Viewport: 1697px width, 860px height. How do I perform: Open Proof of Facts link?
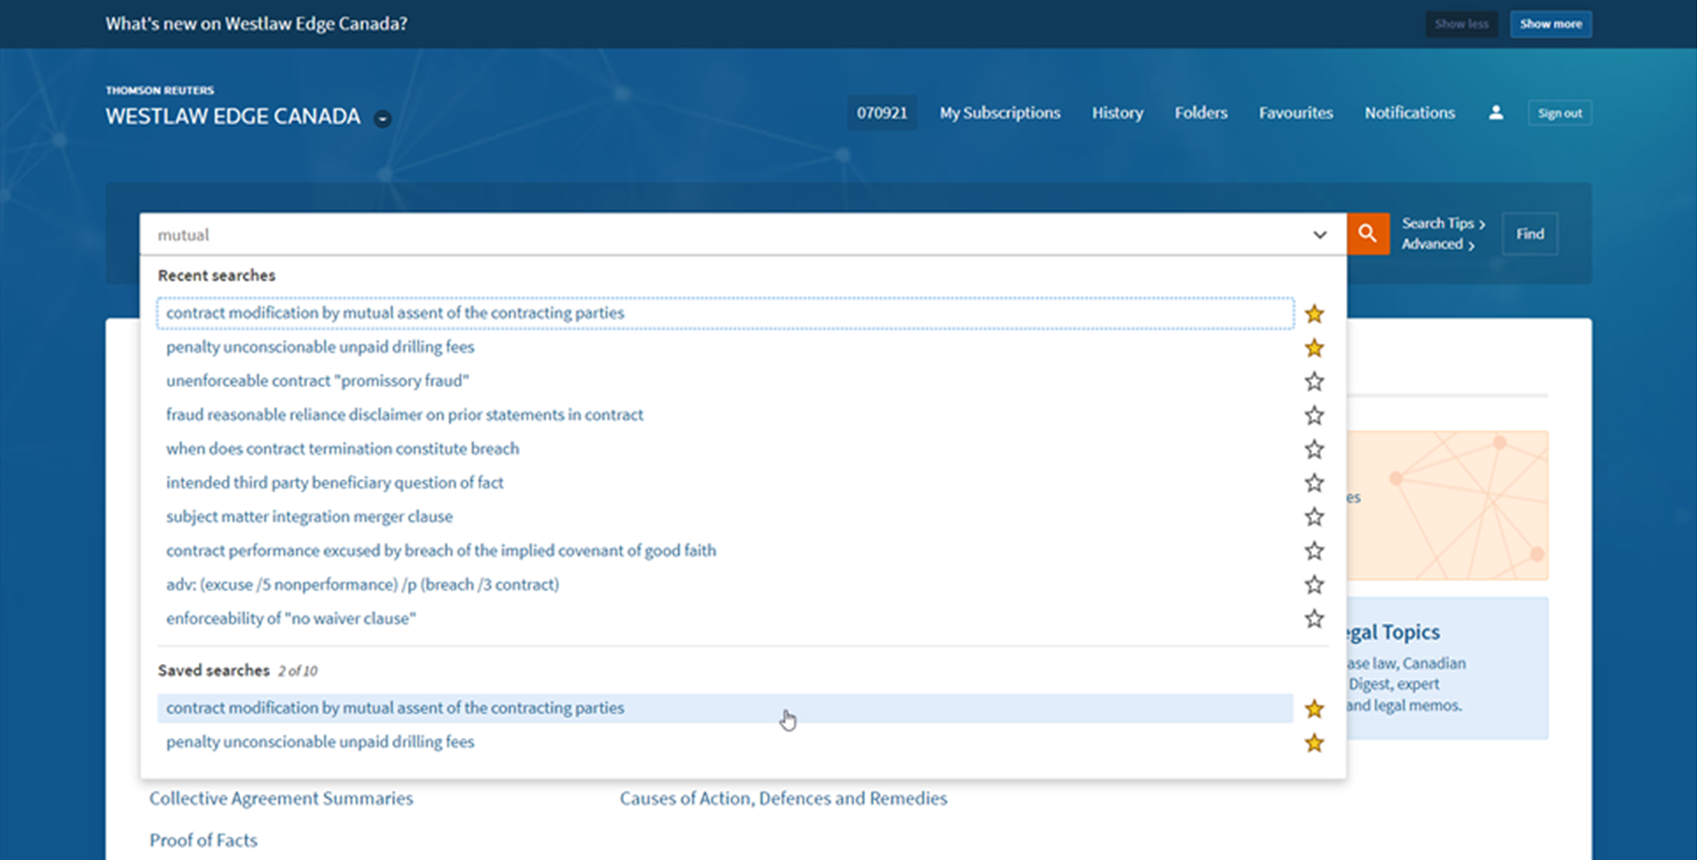[x=203, y=841]
